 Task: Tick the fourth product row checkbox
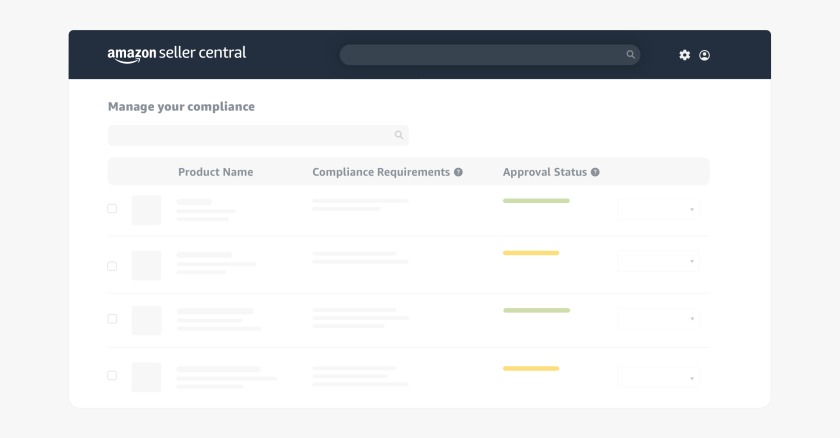point(112,376)
